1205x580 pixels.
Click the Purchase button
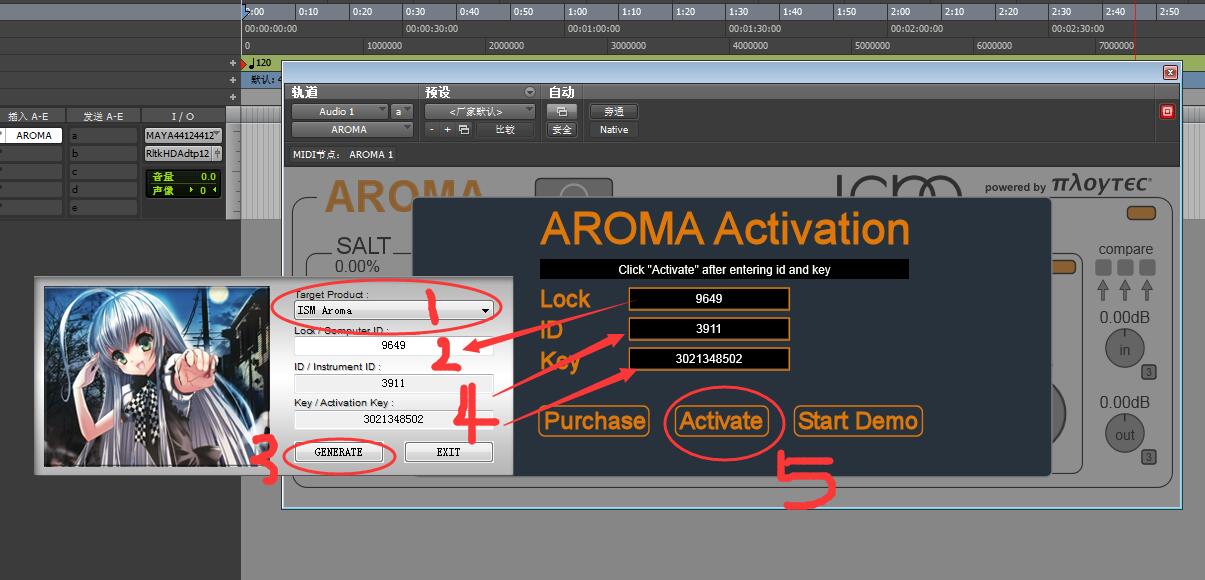[x=594, y=421]
